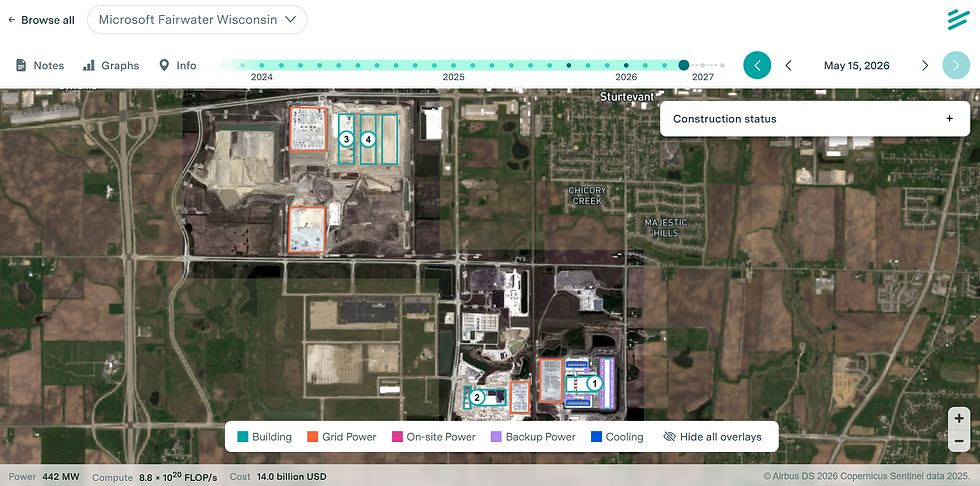Select the timeline dot above 2024 label

[x=261, y=65]
